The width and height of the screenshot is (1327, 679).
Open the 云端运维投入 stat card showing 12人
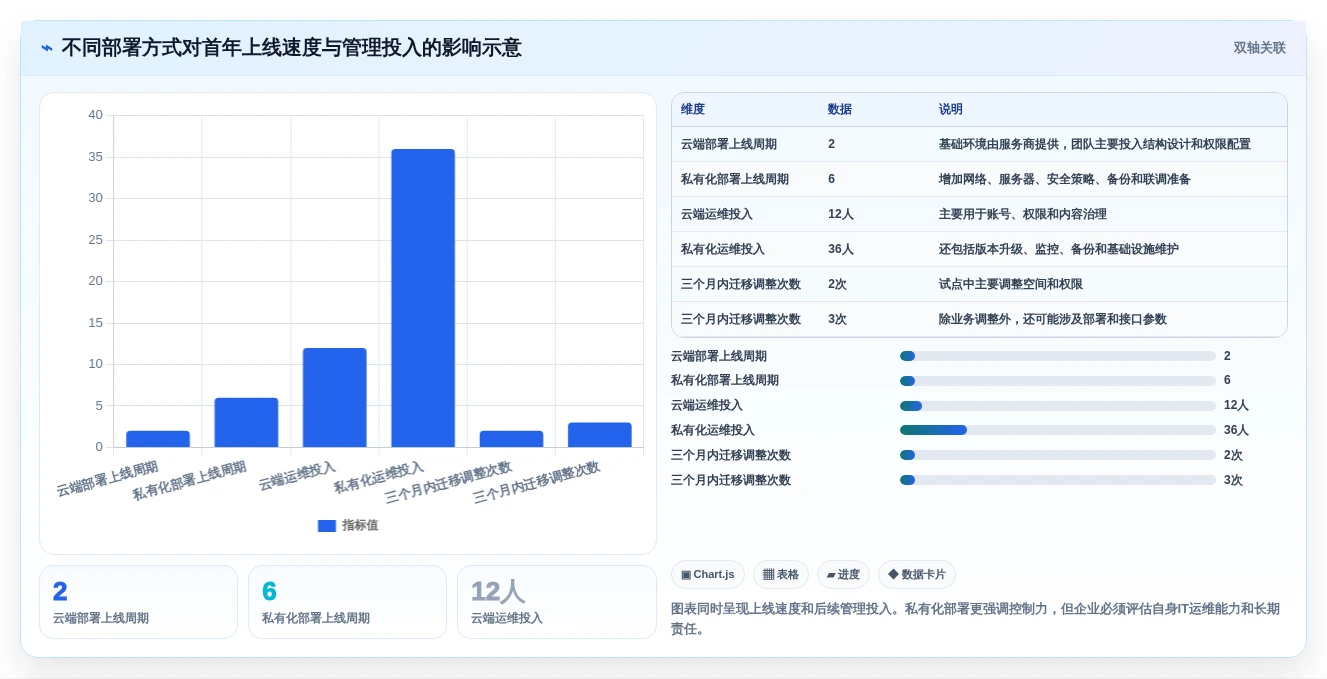556,602
